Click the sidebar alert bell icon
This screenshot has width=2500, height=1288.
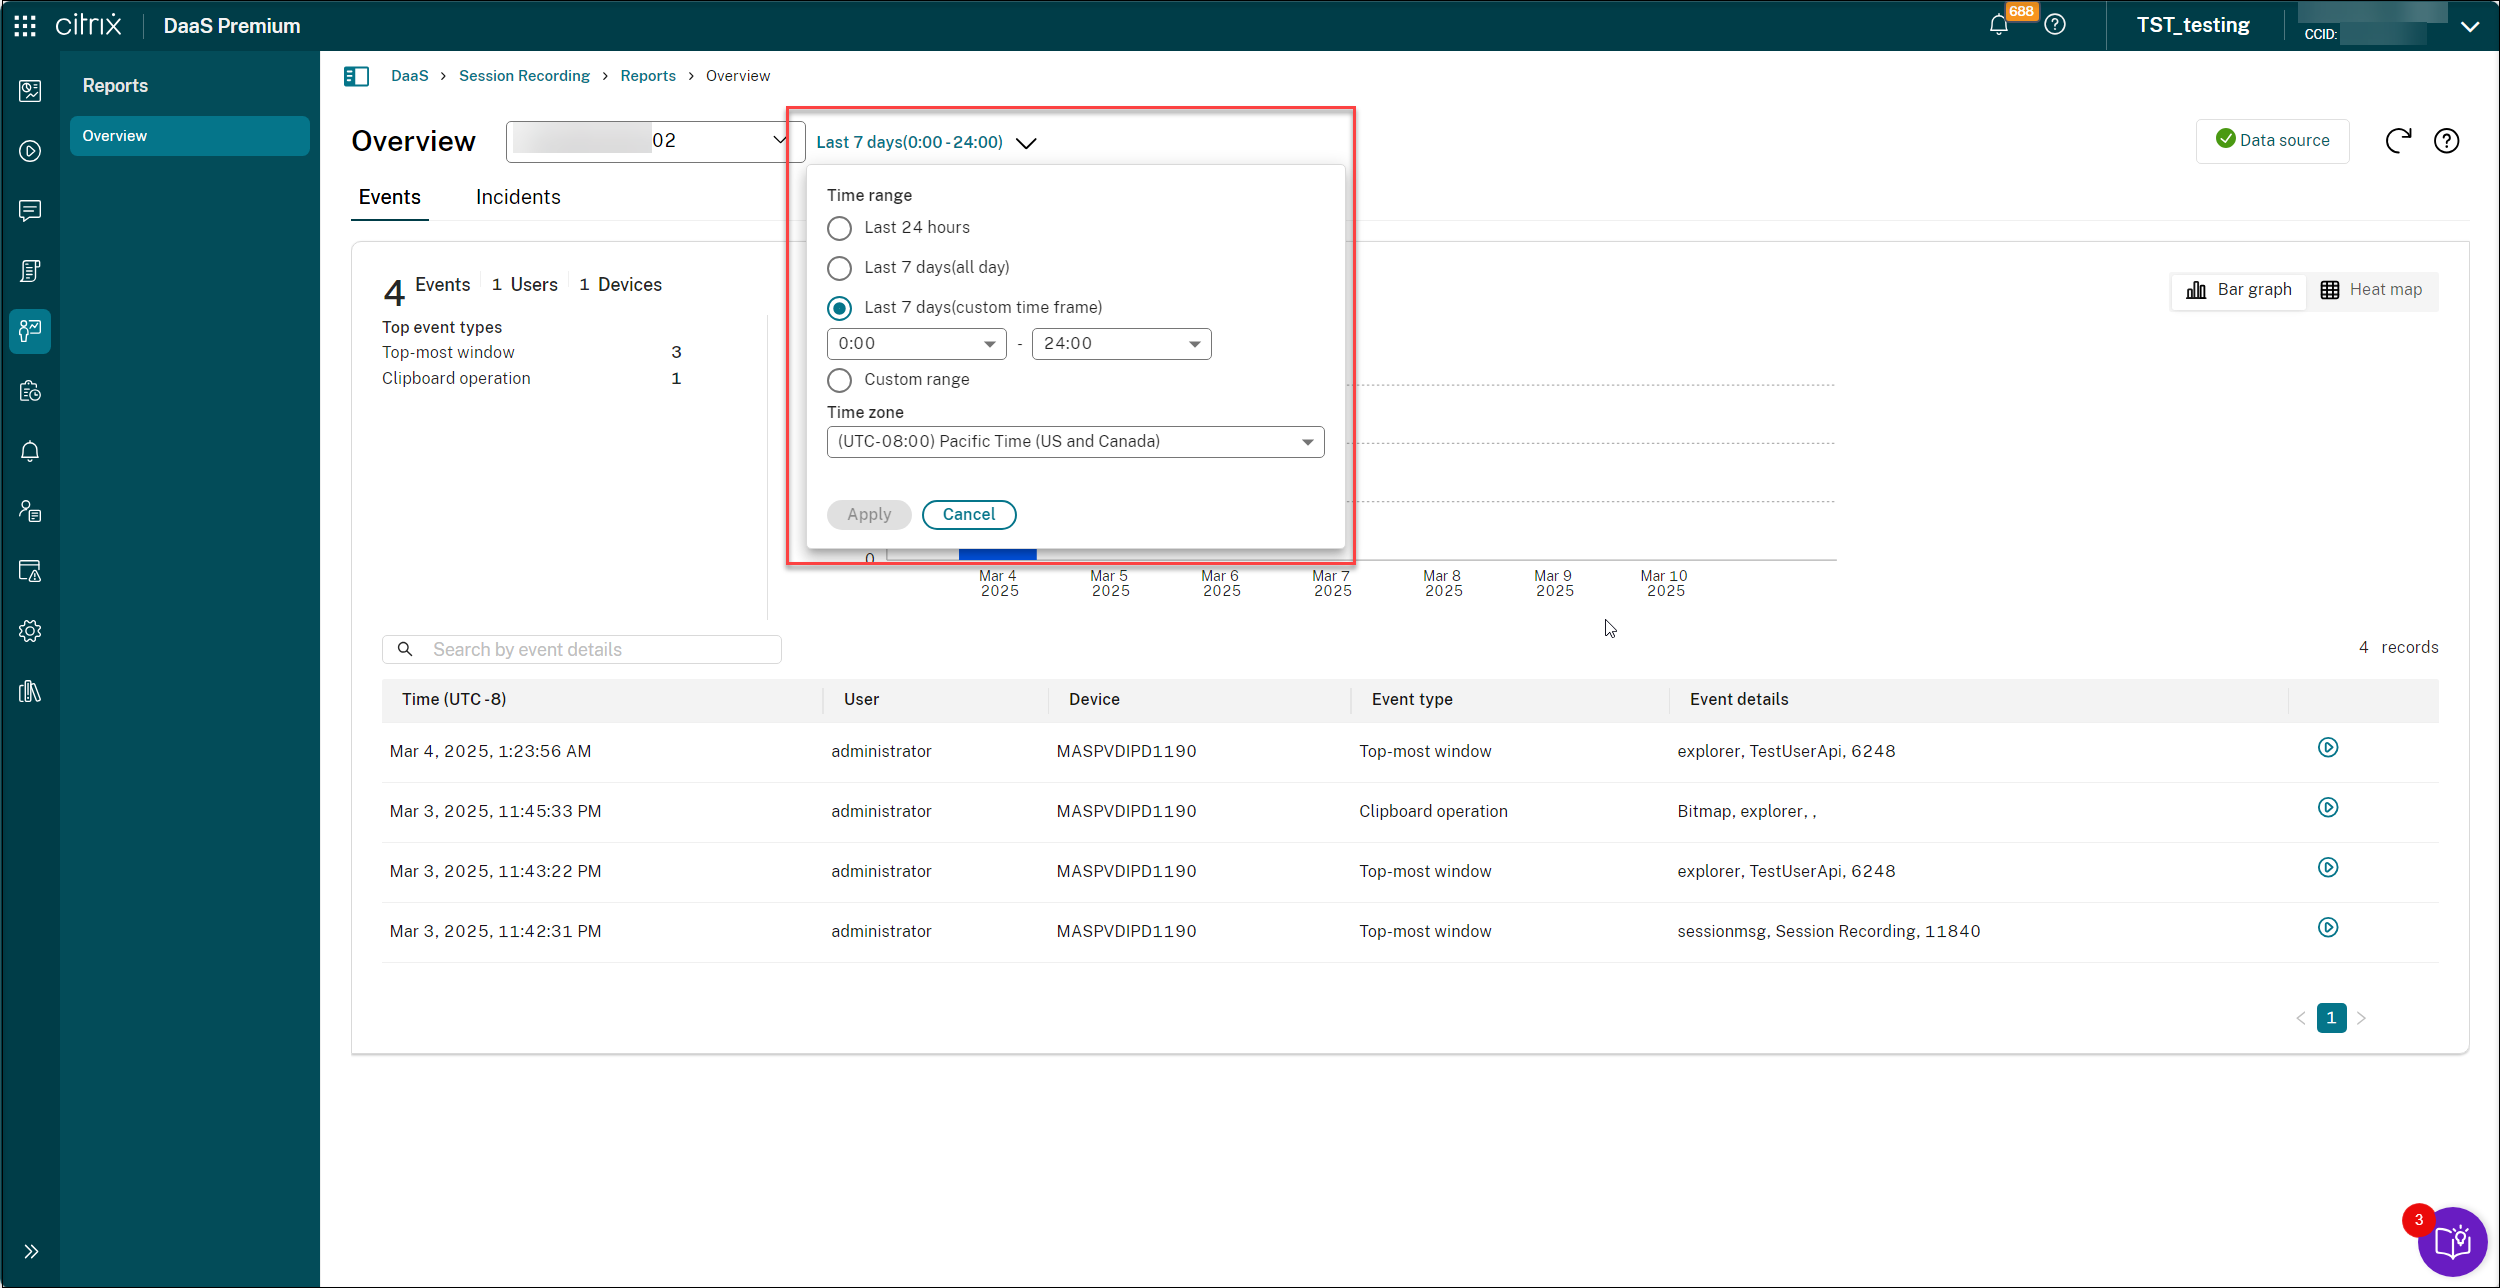tap(30, 451)
